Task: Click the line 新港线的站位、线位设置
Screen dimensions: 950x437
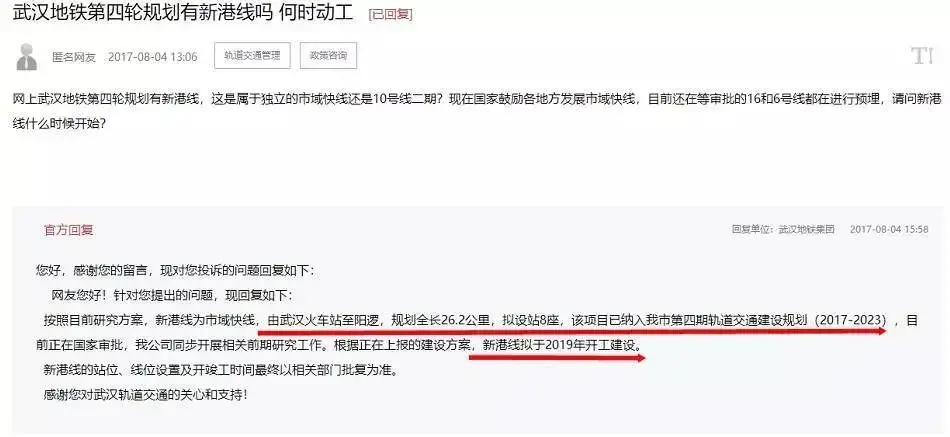Action: click(x=222, y=370)
